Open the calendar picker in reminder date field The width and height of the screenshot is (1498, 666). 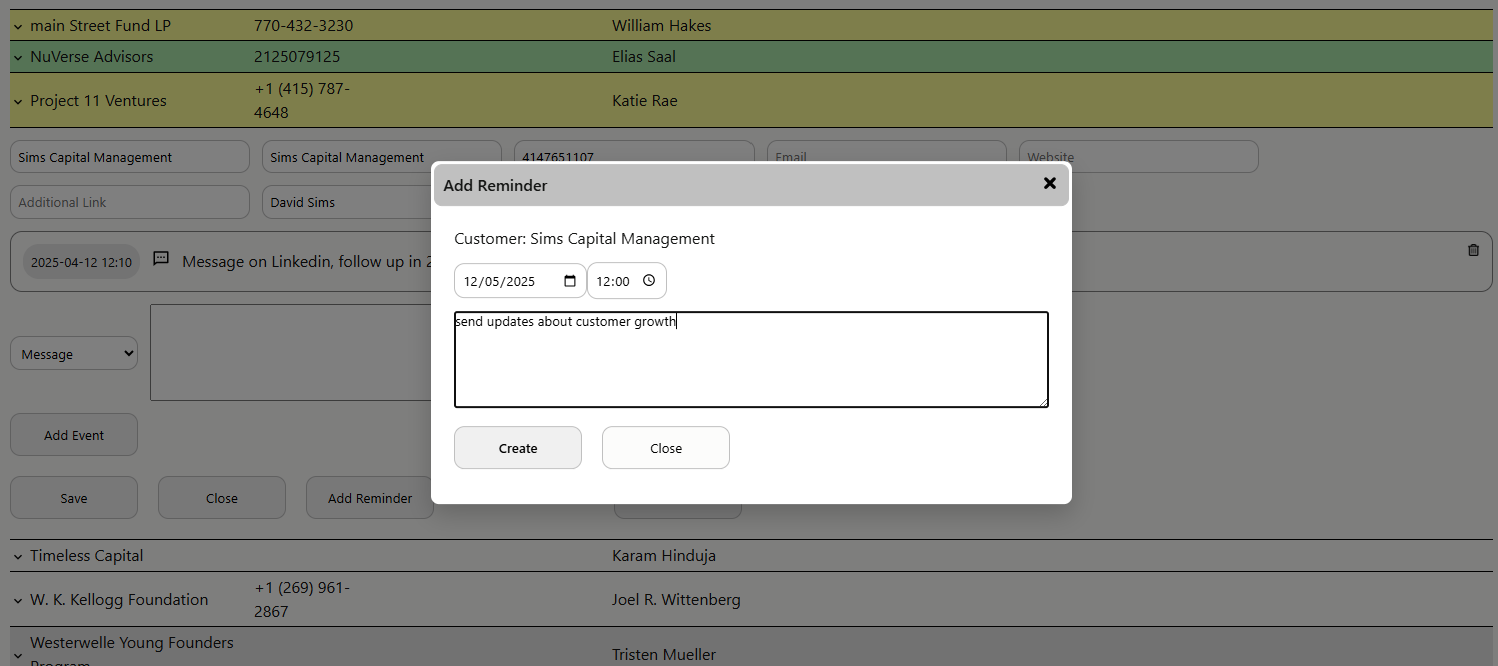pos(570,281)
